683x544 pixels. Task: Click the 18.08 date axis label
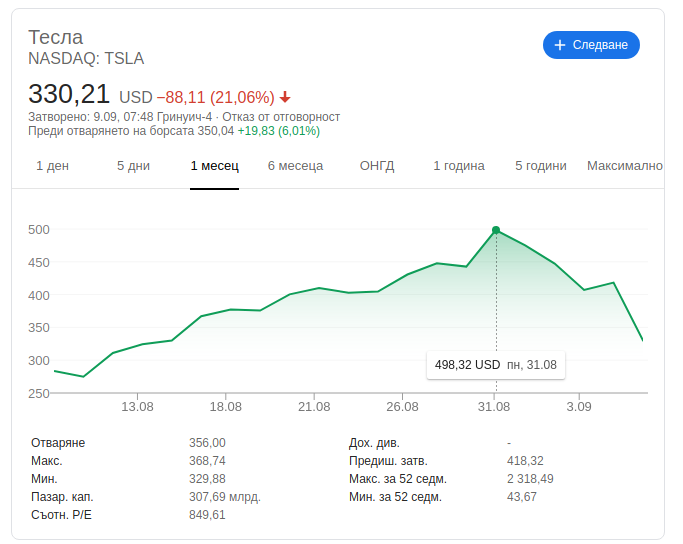point(226,407)
